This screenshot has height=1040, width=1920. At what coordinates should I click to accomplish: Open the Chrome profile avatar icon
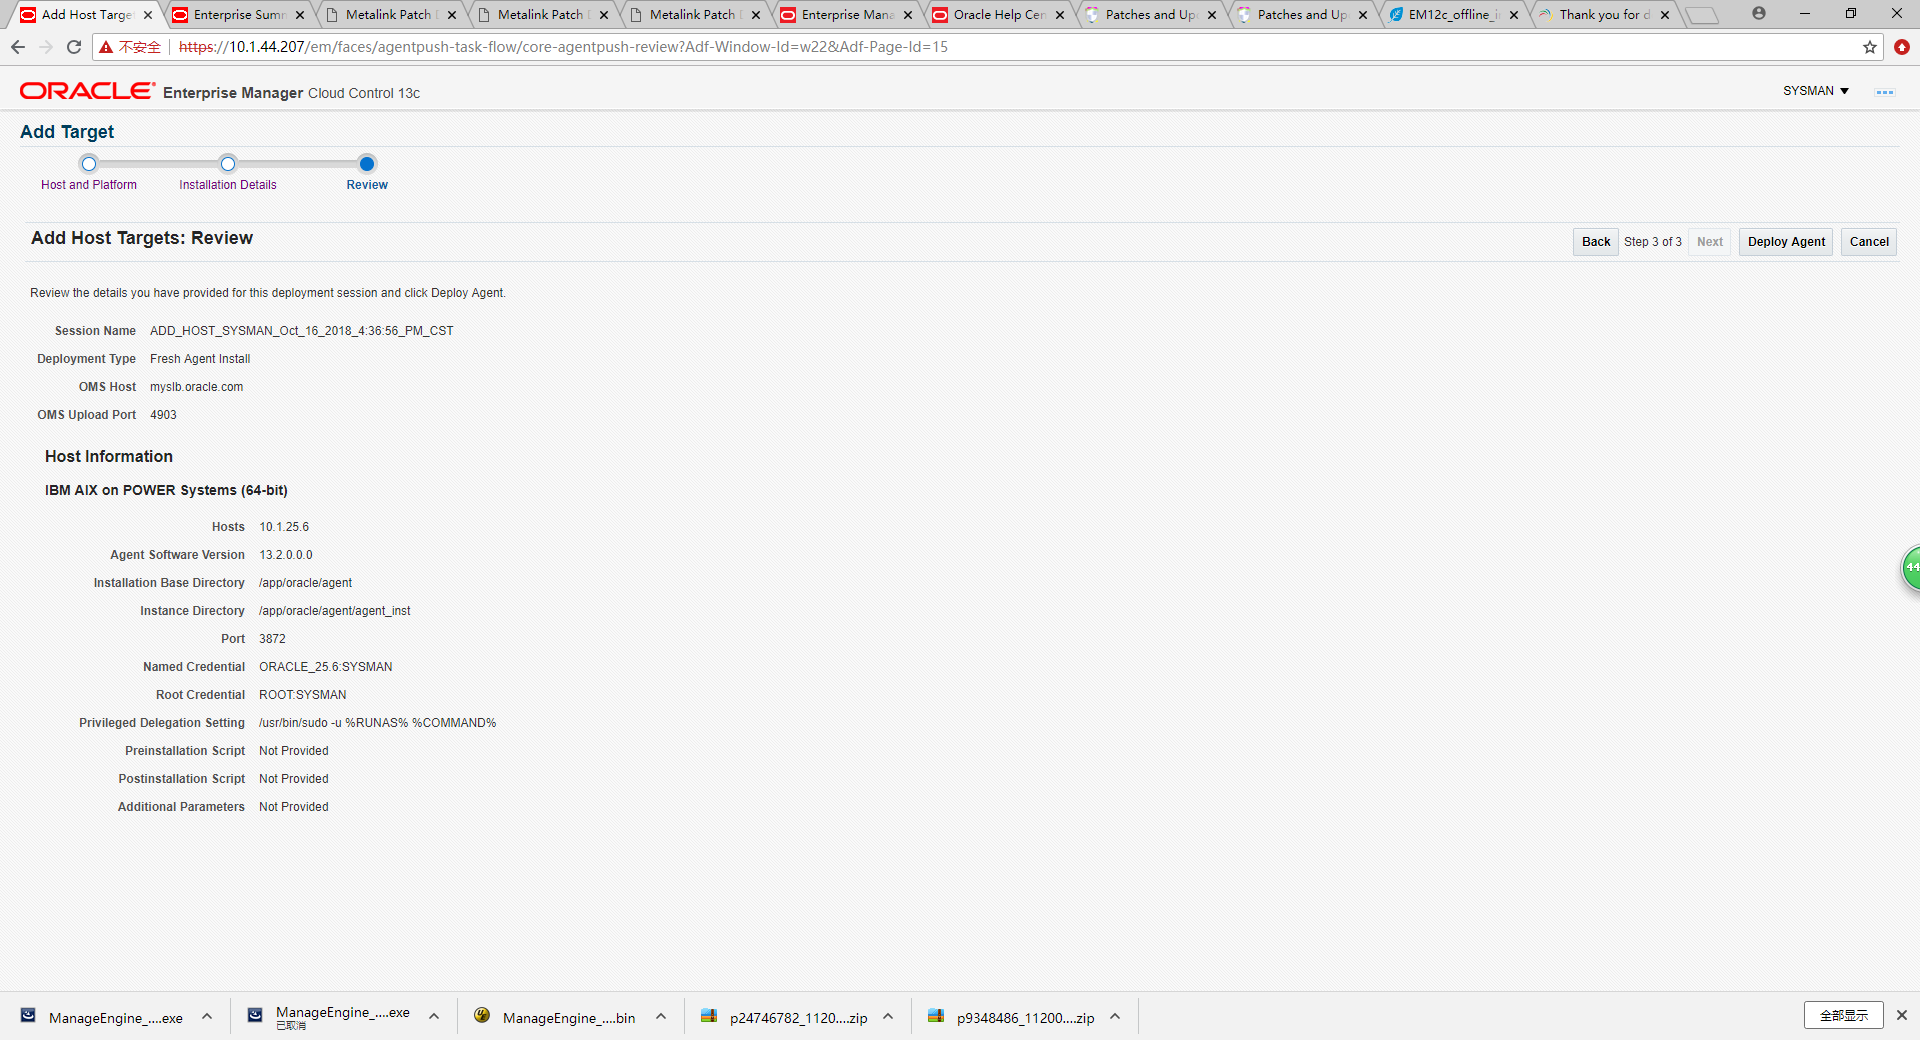[1759, 14]
